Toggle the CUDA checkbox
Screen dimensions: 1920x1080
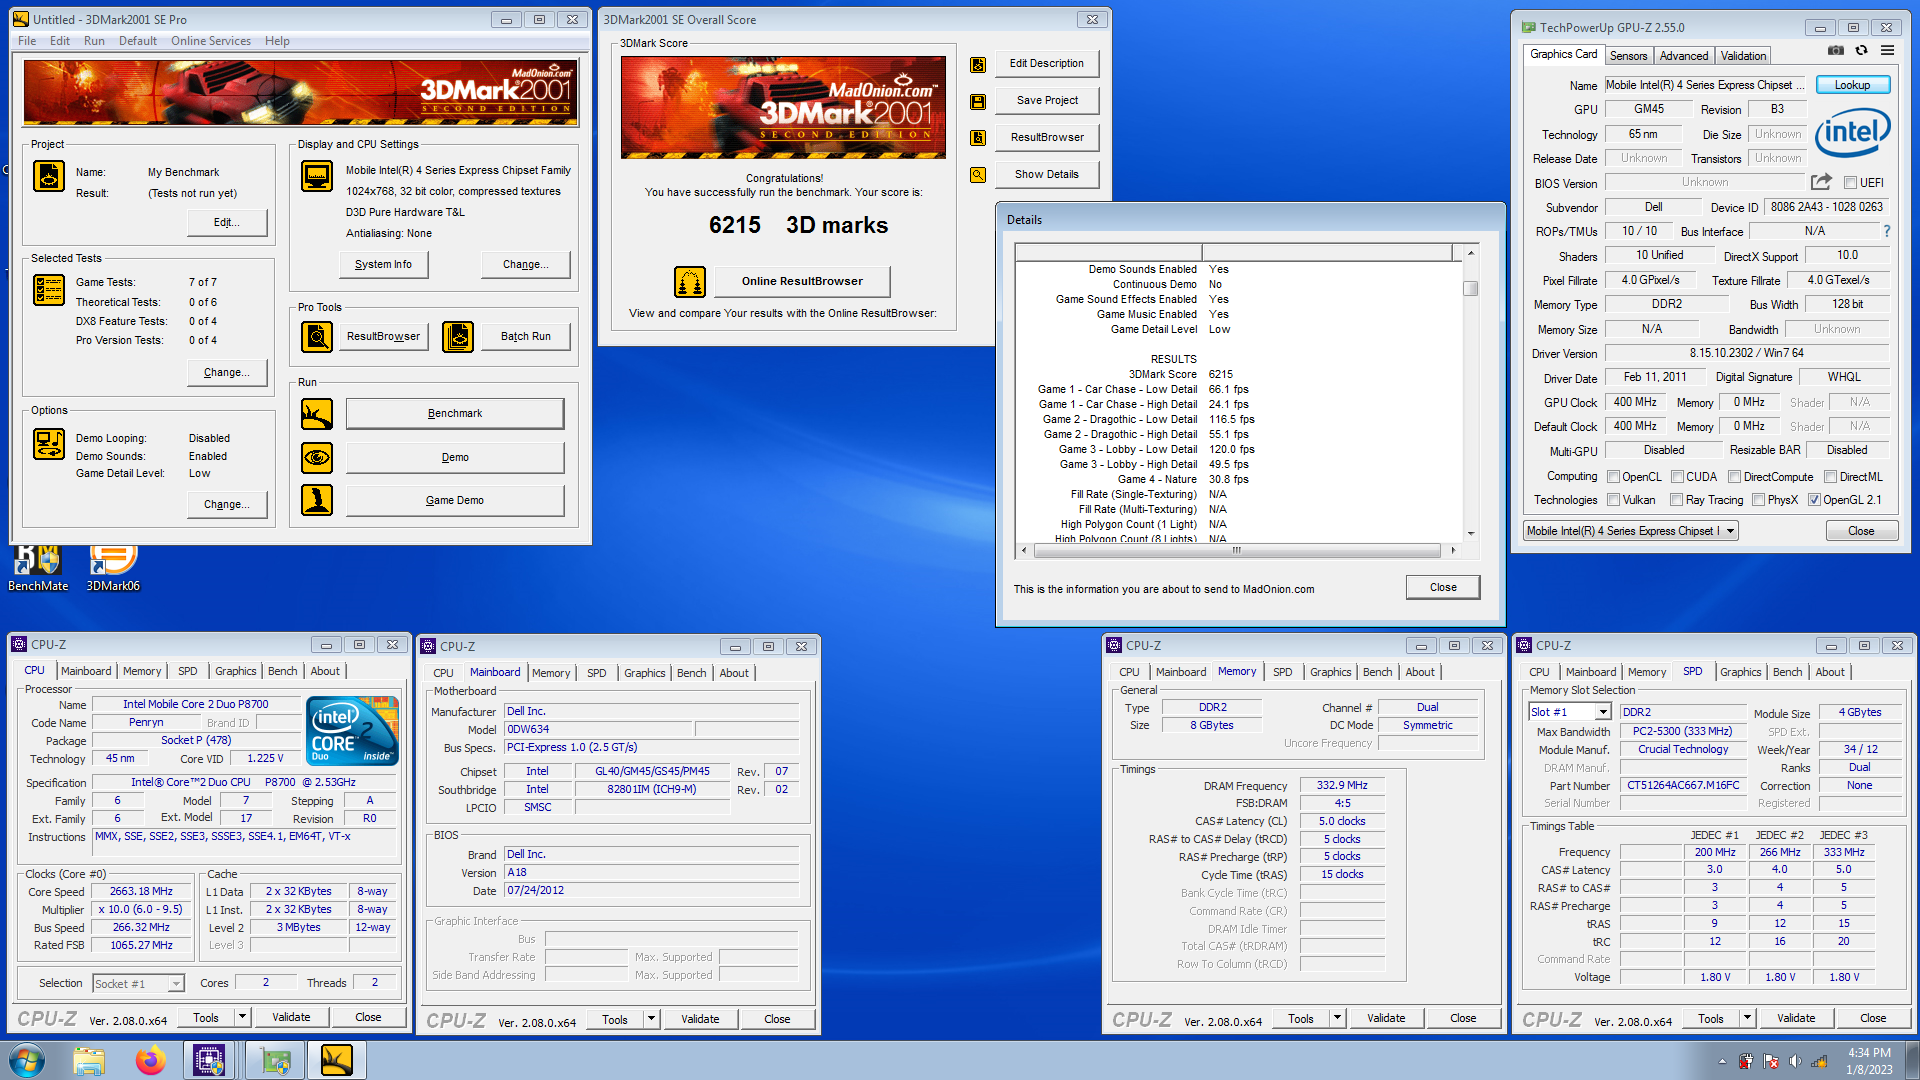pos(1677,477)
